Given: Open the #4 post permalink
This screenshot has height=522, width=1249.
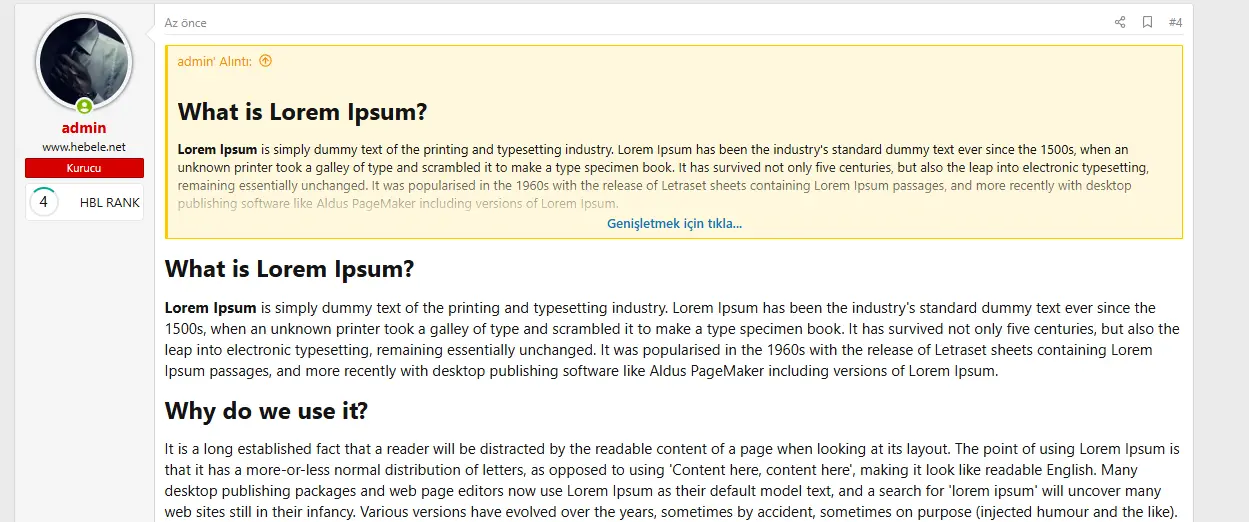Looking at the screenshot, I should [x=1175, y=22].
